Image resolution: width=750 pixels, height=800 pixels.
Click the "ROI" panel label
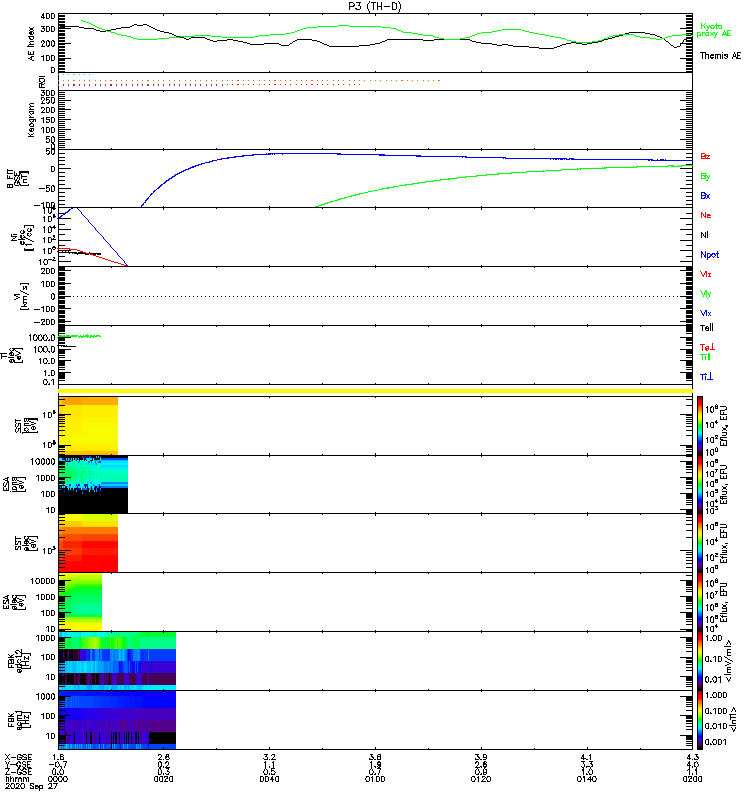[42, 82]
